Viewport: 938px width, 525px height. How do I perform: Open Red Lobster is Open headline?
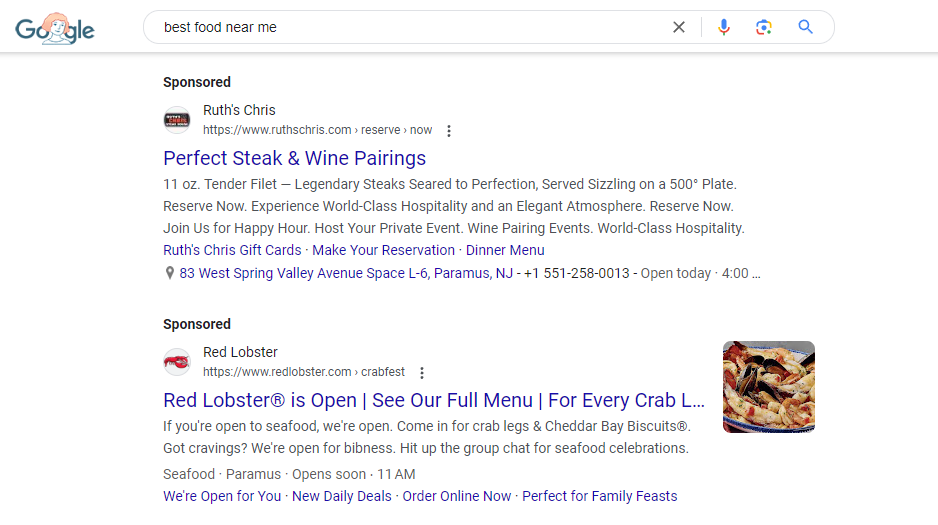(x=434, y=400)
